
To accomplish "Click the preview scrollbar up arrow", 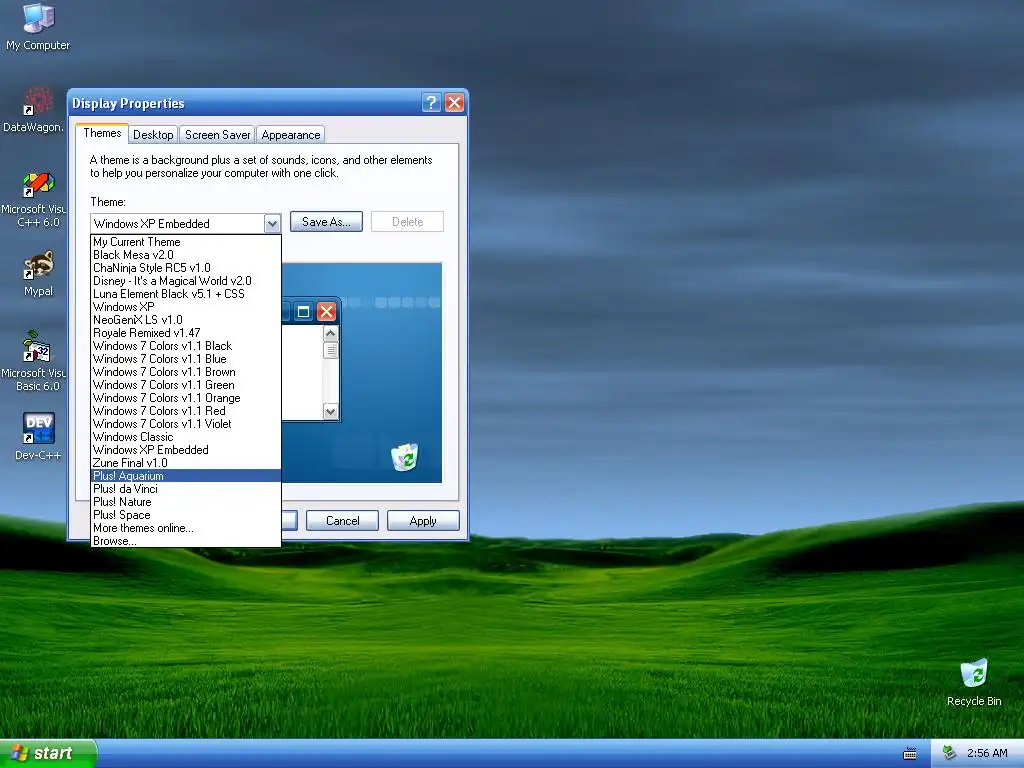I will point(330,333).
